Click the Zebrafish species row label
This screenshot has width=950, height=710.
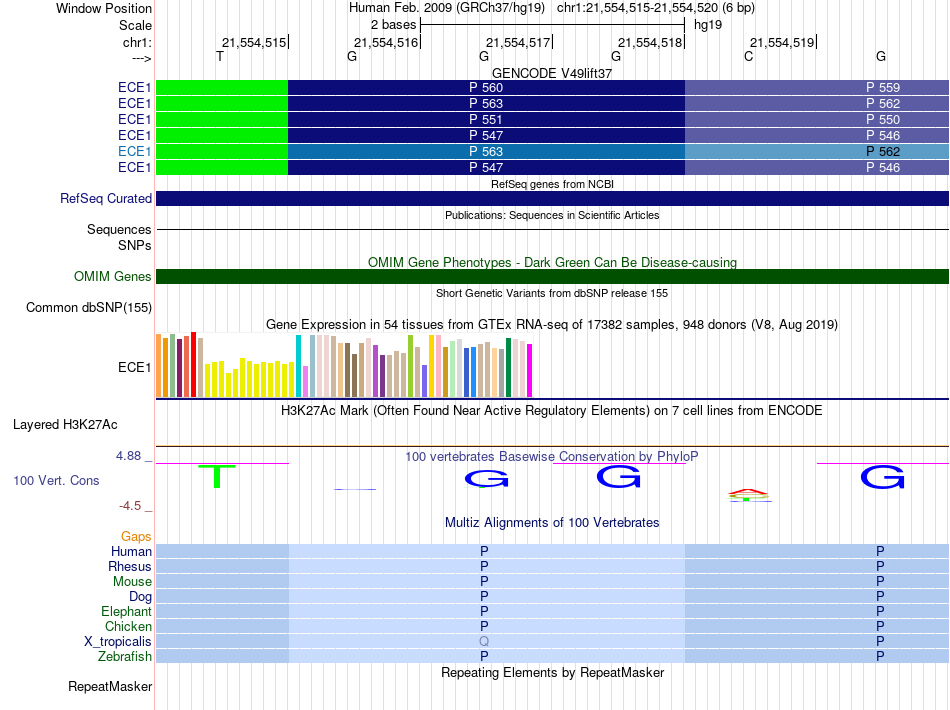point(125,657)
